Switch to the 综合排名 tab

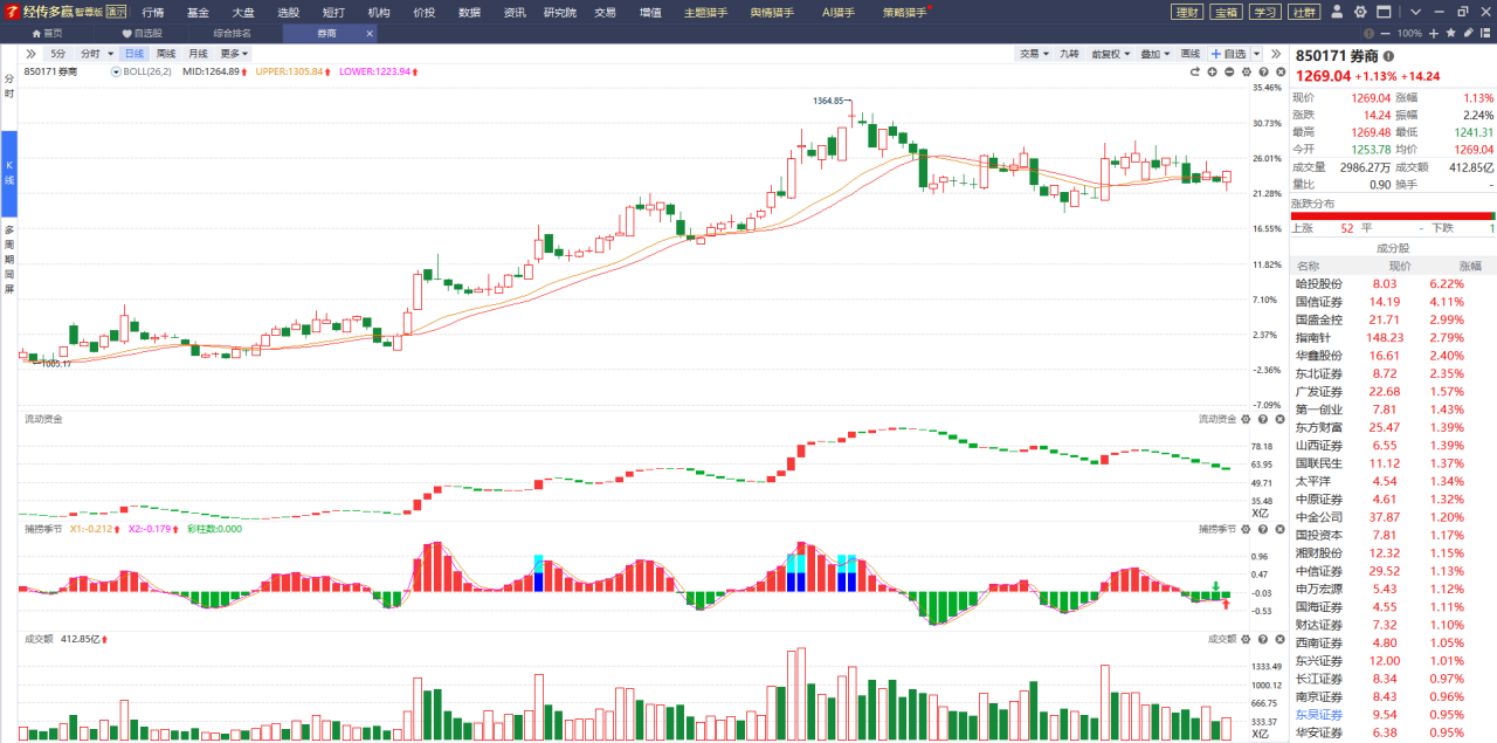click(x=232, y=33)
